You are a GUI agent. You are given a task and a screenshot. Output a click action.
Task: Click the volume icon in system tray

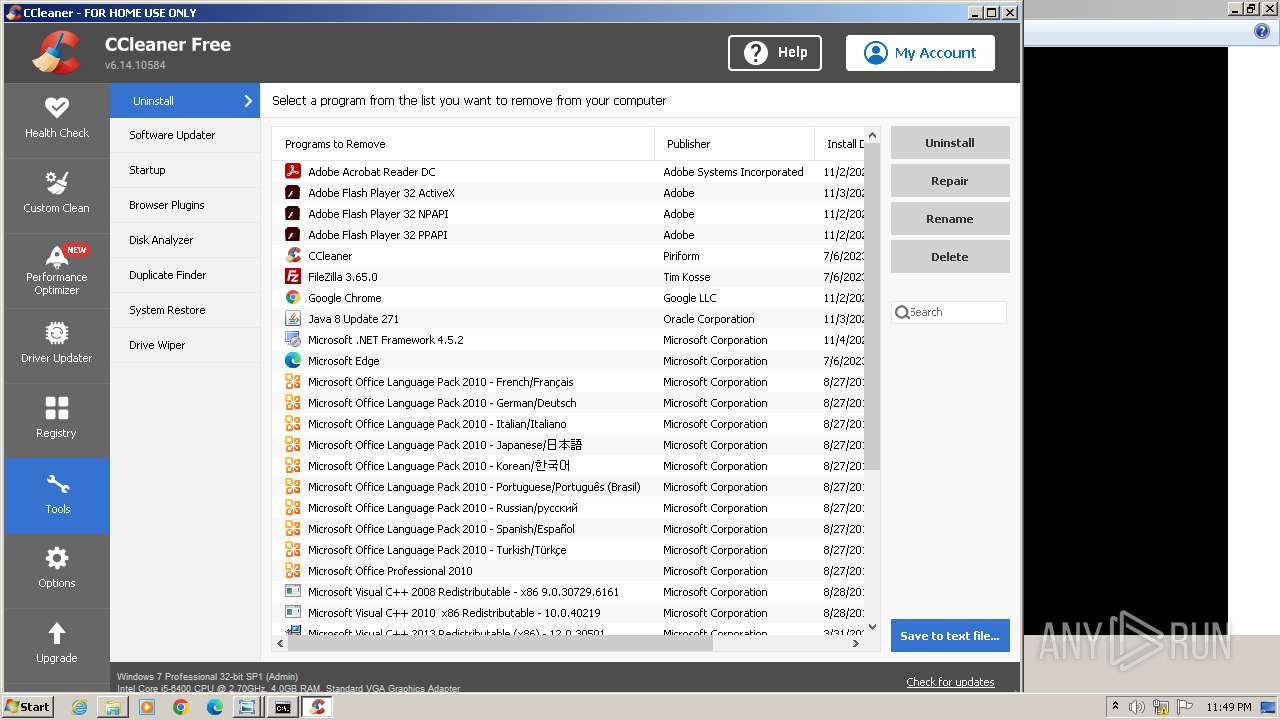point(1137,707)
